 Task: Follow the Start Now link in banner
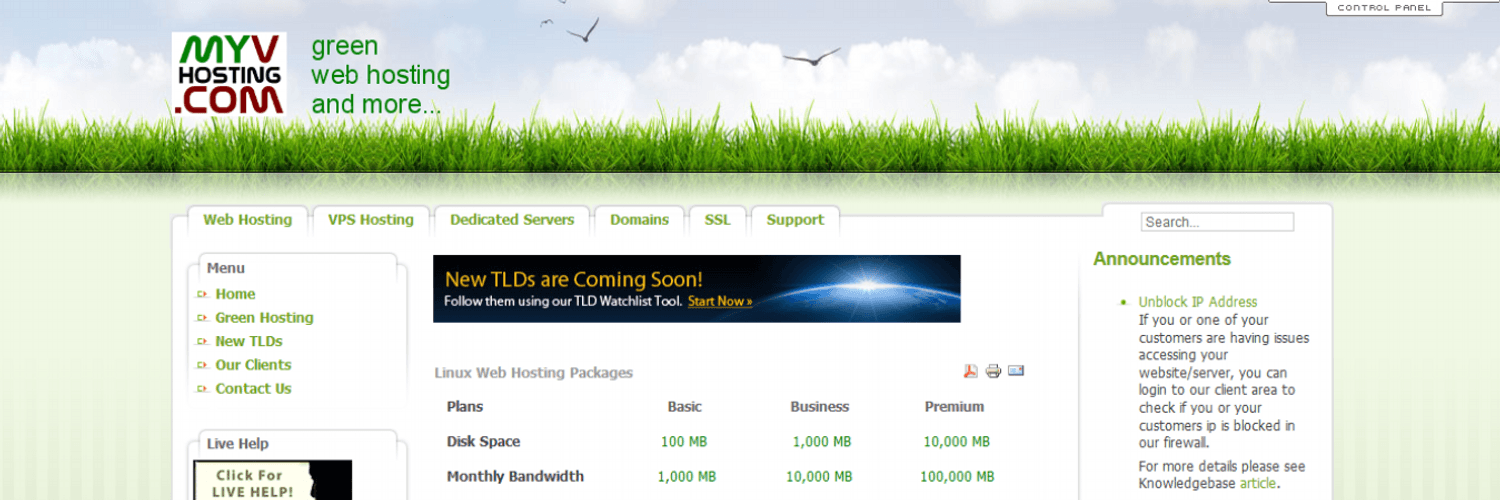(x=720, y=301)
